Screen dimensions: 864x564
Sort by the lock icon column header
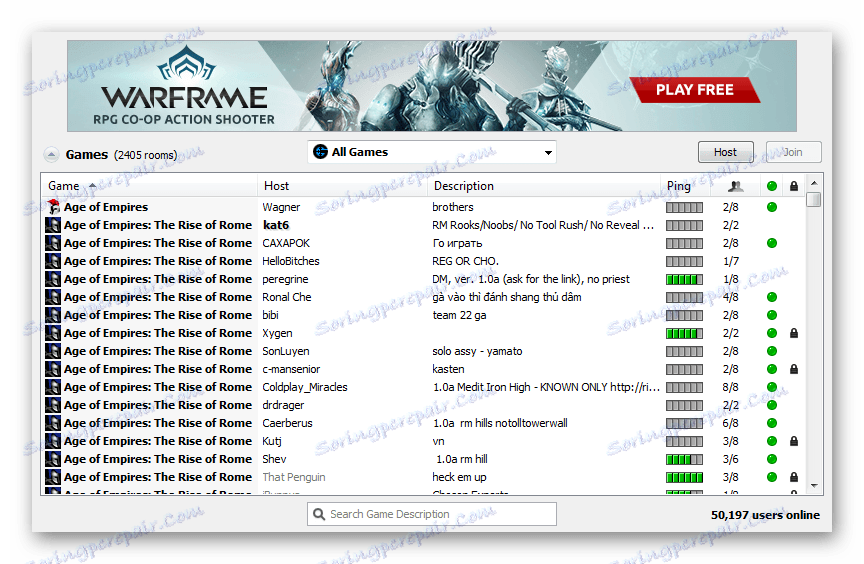tap(794, 186)
